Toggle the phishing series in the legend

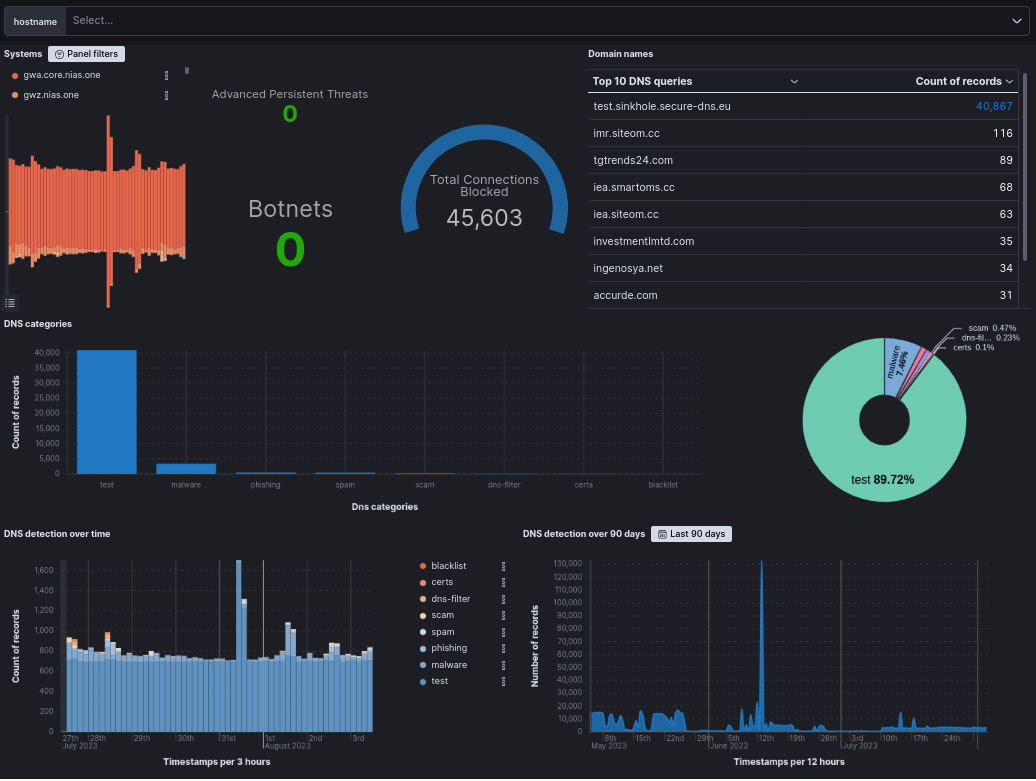pyautogui.click(x=450, y=648)
